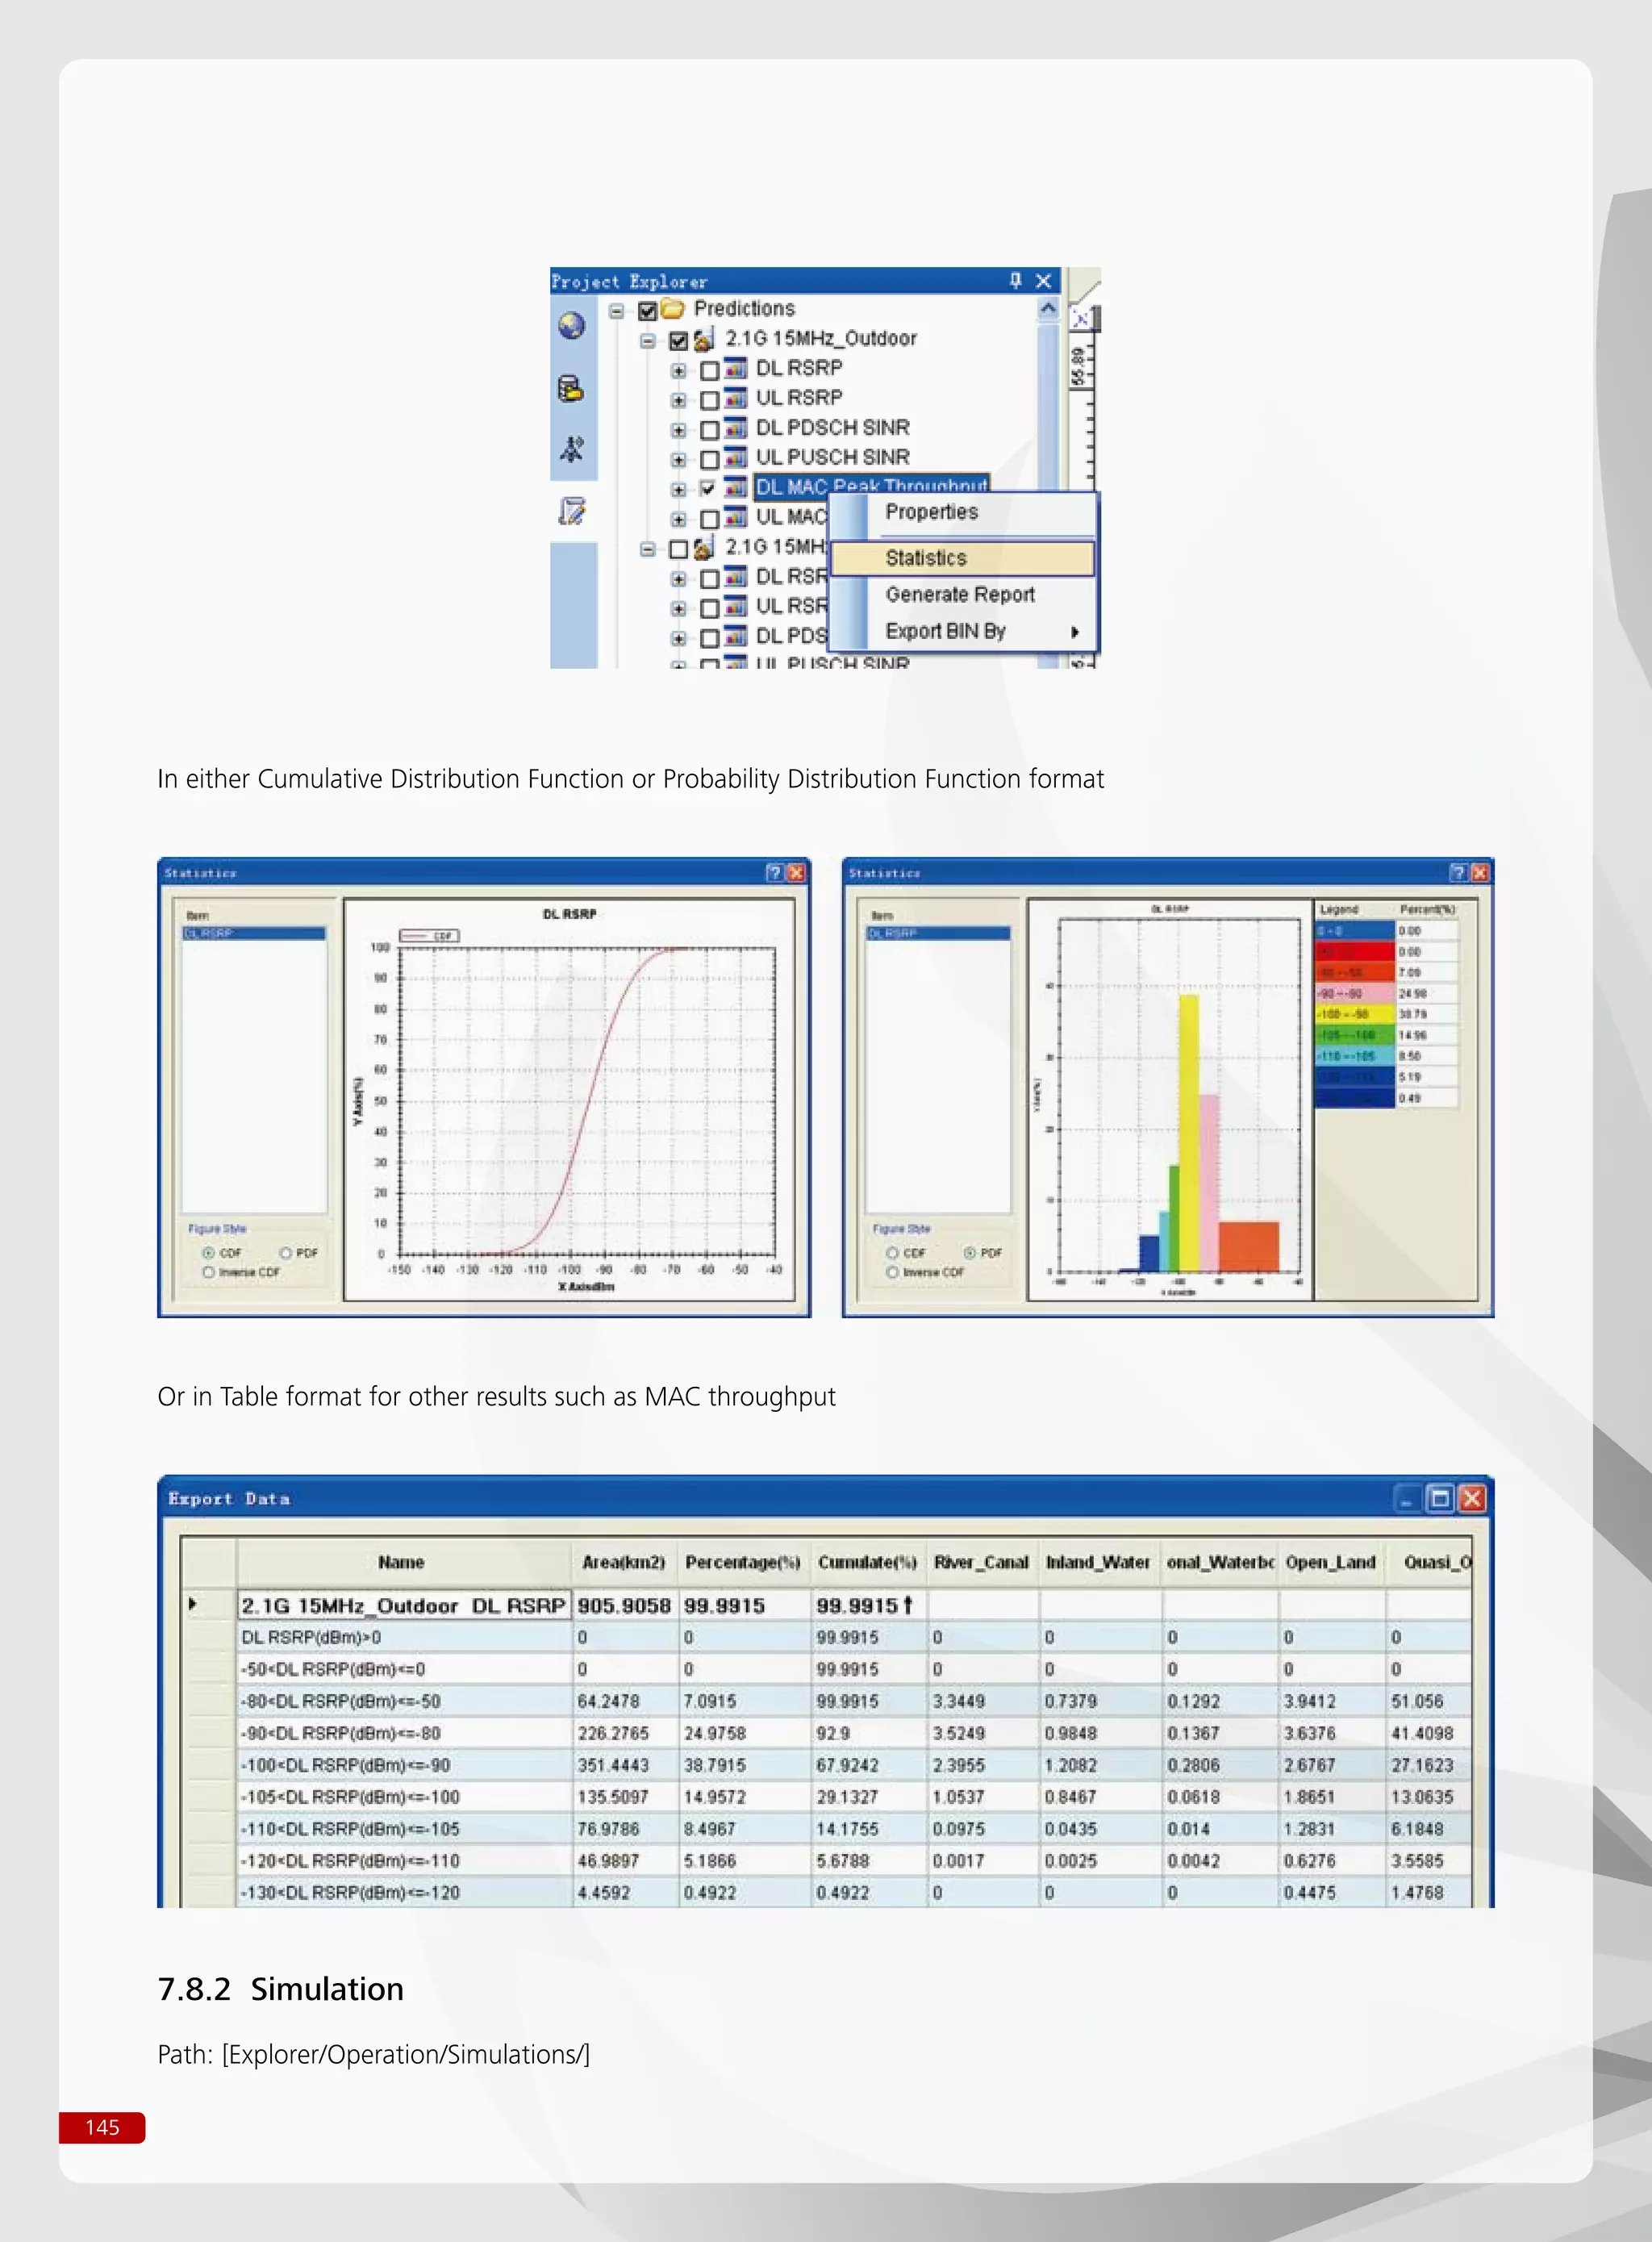Click the Percentage(%) column header
Screen dimensions: 1652x2242
coord(743,1562)
